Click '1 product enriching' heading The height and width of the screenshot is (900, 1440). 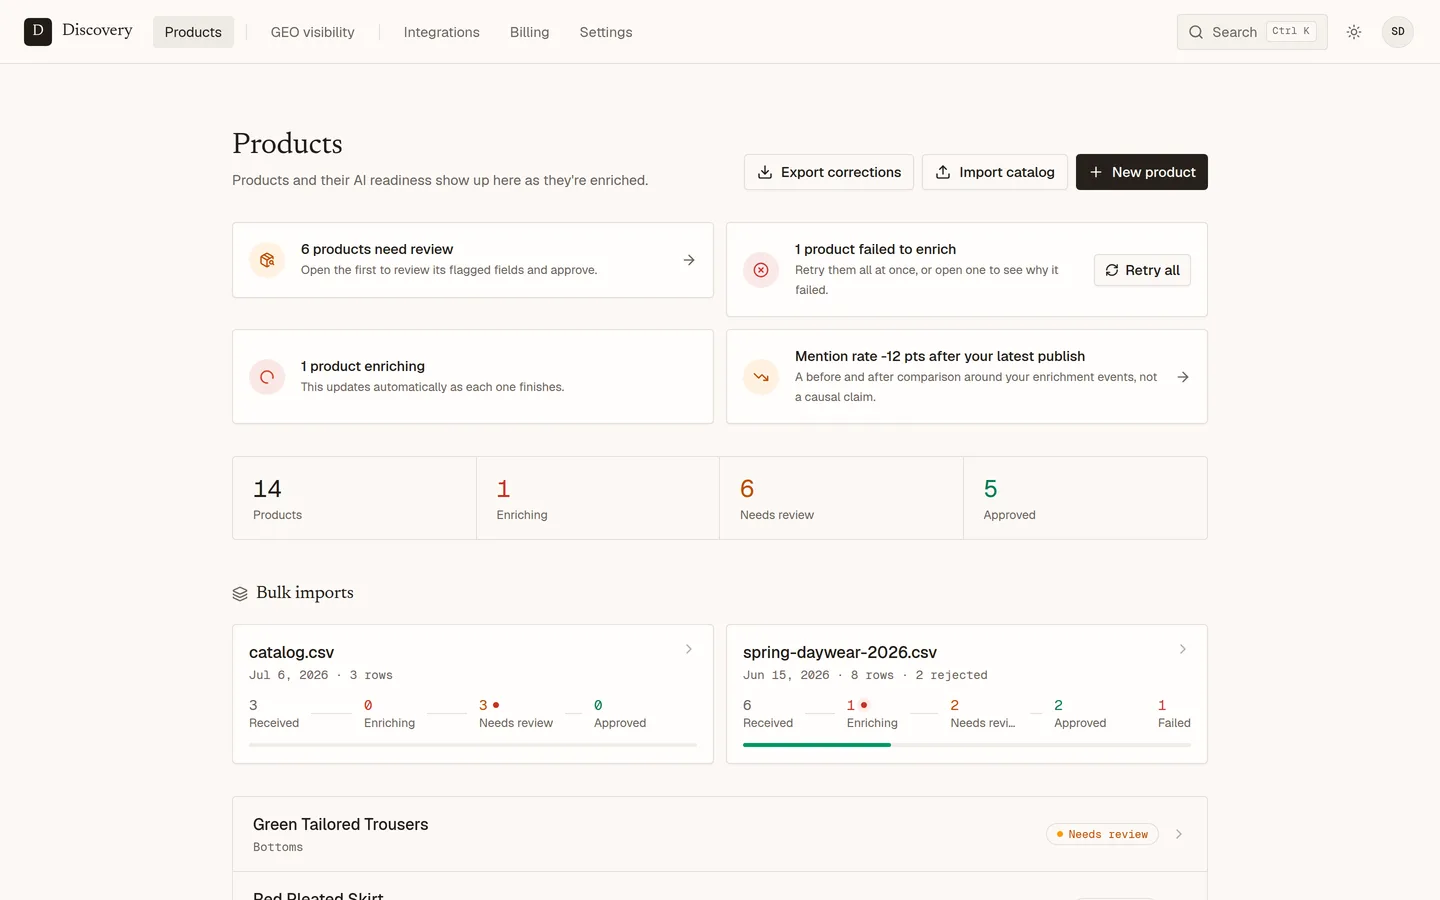[x=363, y=366]
